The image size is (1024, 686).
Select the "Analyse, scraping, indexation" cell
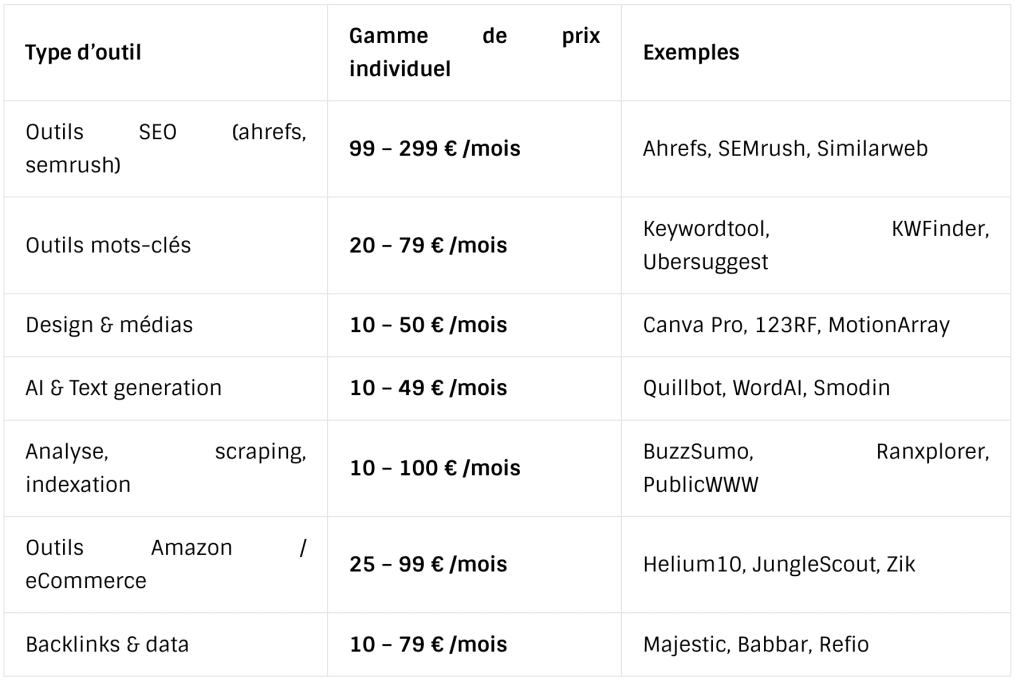pyautogui.click(x=166, y=468)
